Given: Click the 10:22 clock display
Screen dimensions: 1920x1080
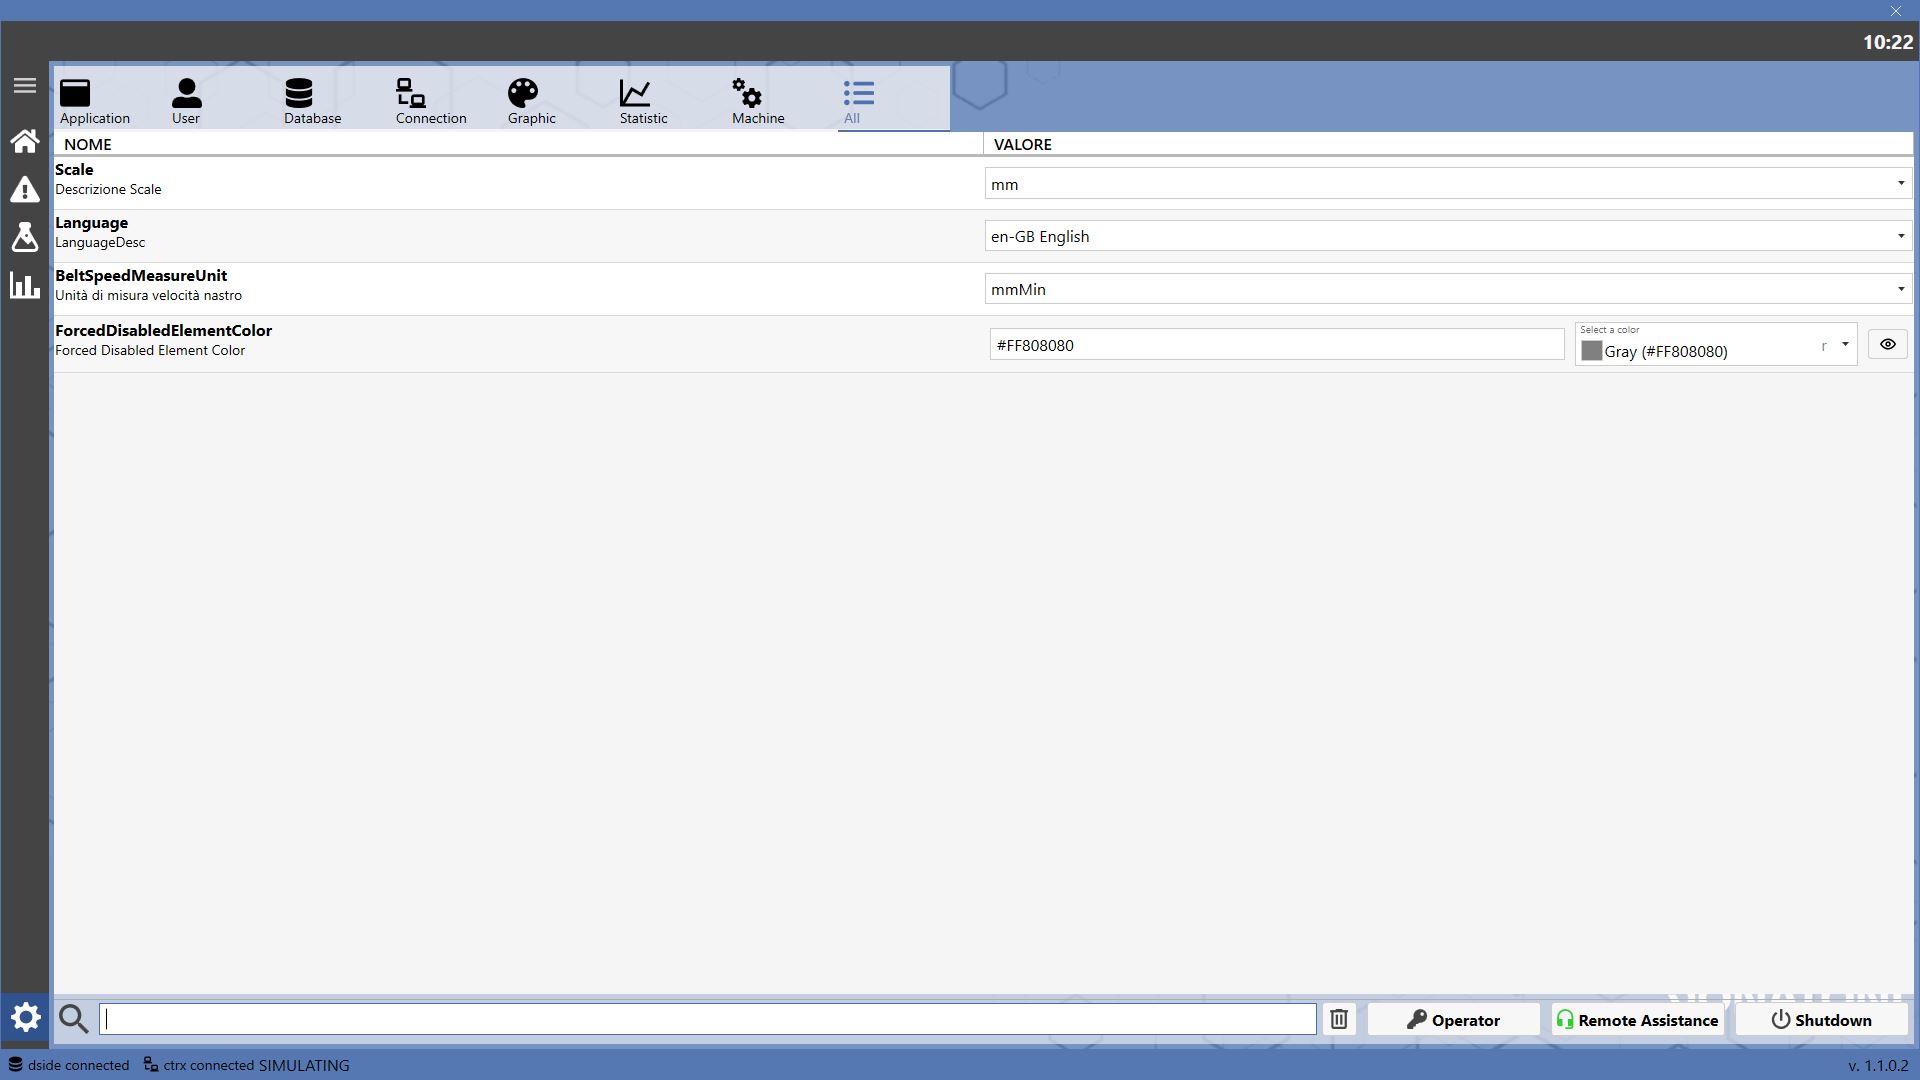Looking at the screenshot, I should tap(1888, 42).
